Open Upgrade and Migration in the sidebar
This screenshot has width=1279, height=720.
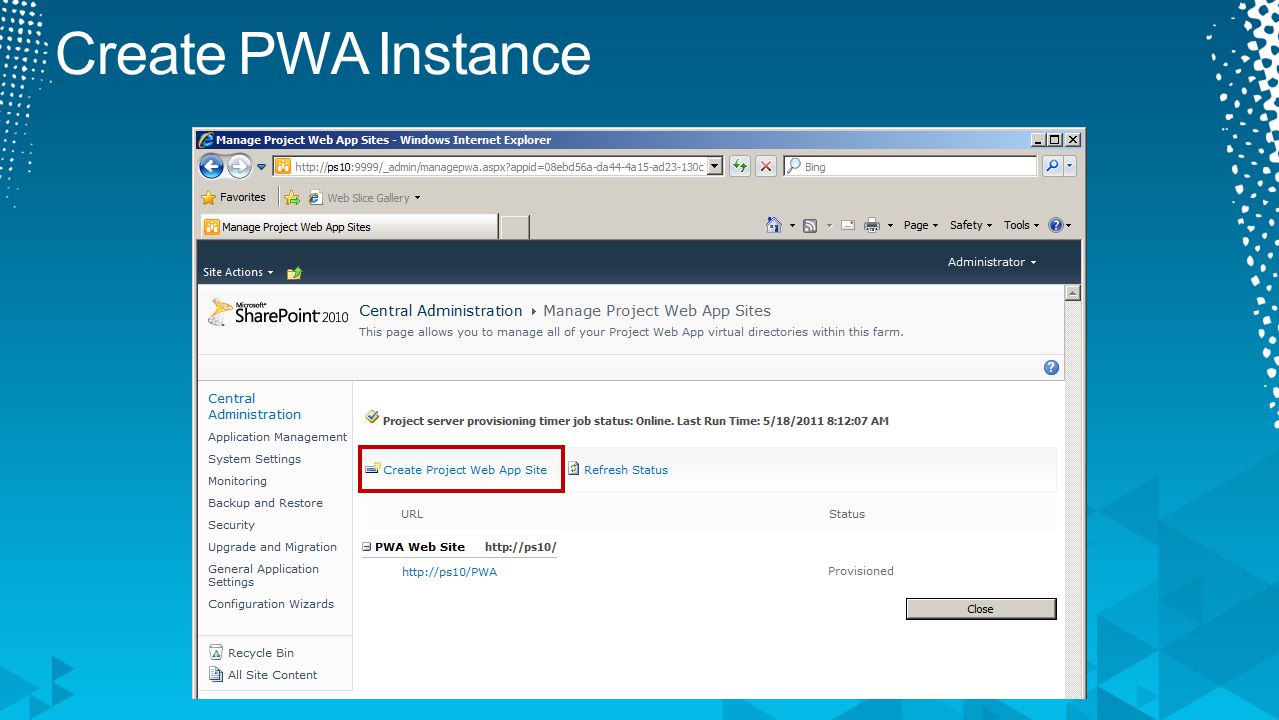[272, 547]
